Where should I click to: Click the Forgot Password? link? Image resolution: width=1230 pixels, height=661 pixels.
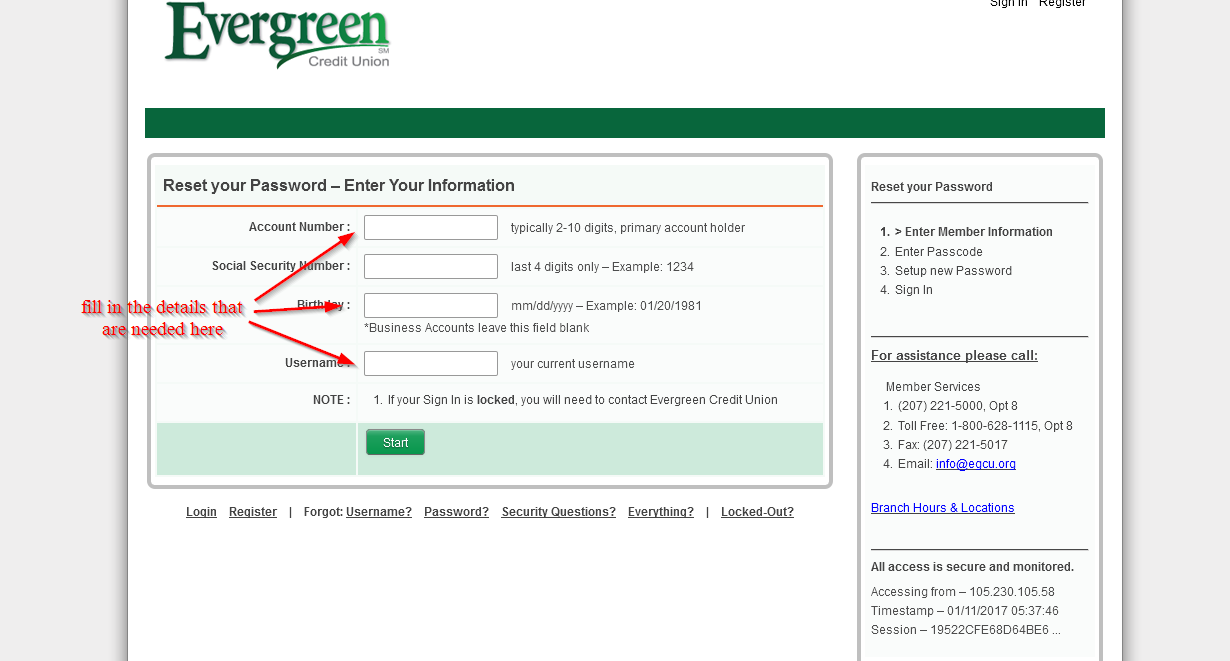click(456, 512)
